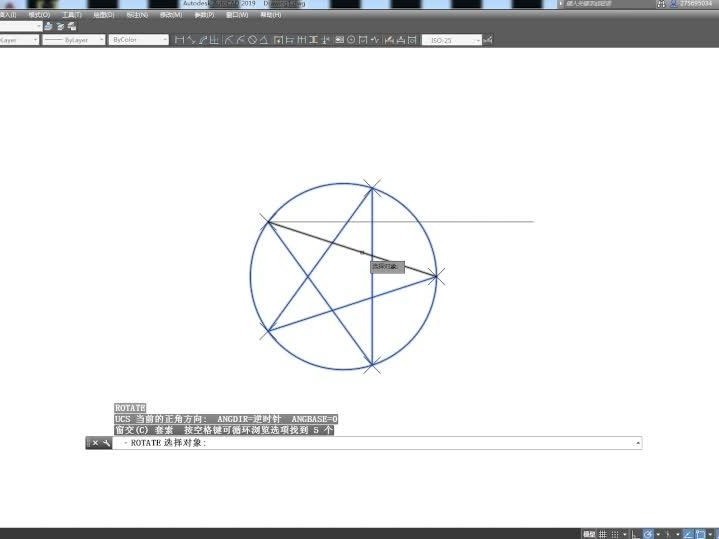Image resolution: width=719 pixels, height=539 pixels.
Task: Toggle grid display in status bar
Action: pos(603,535)
